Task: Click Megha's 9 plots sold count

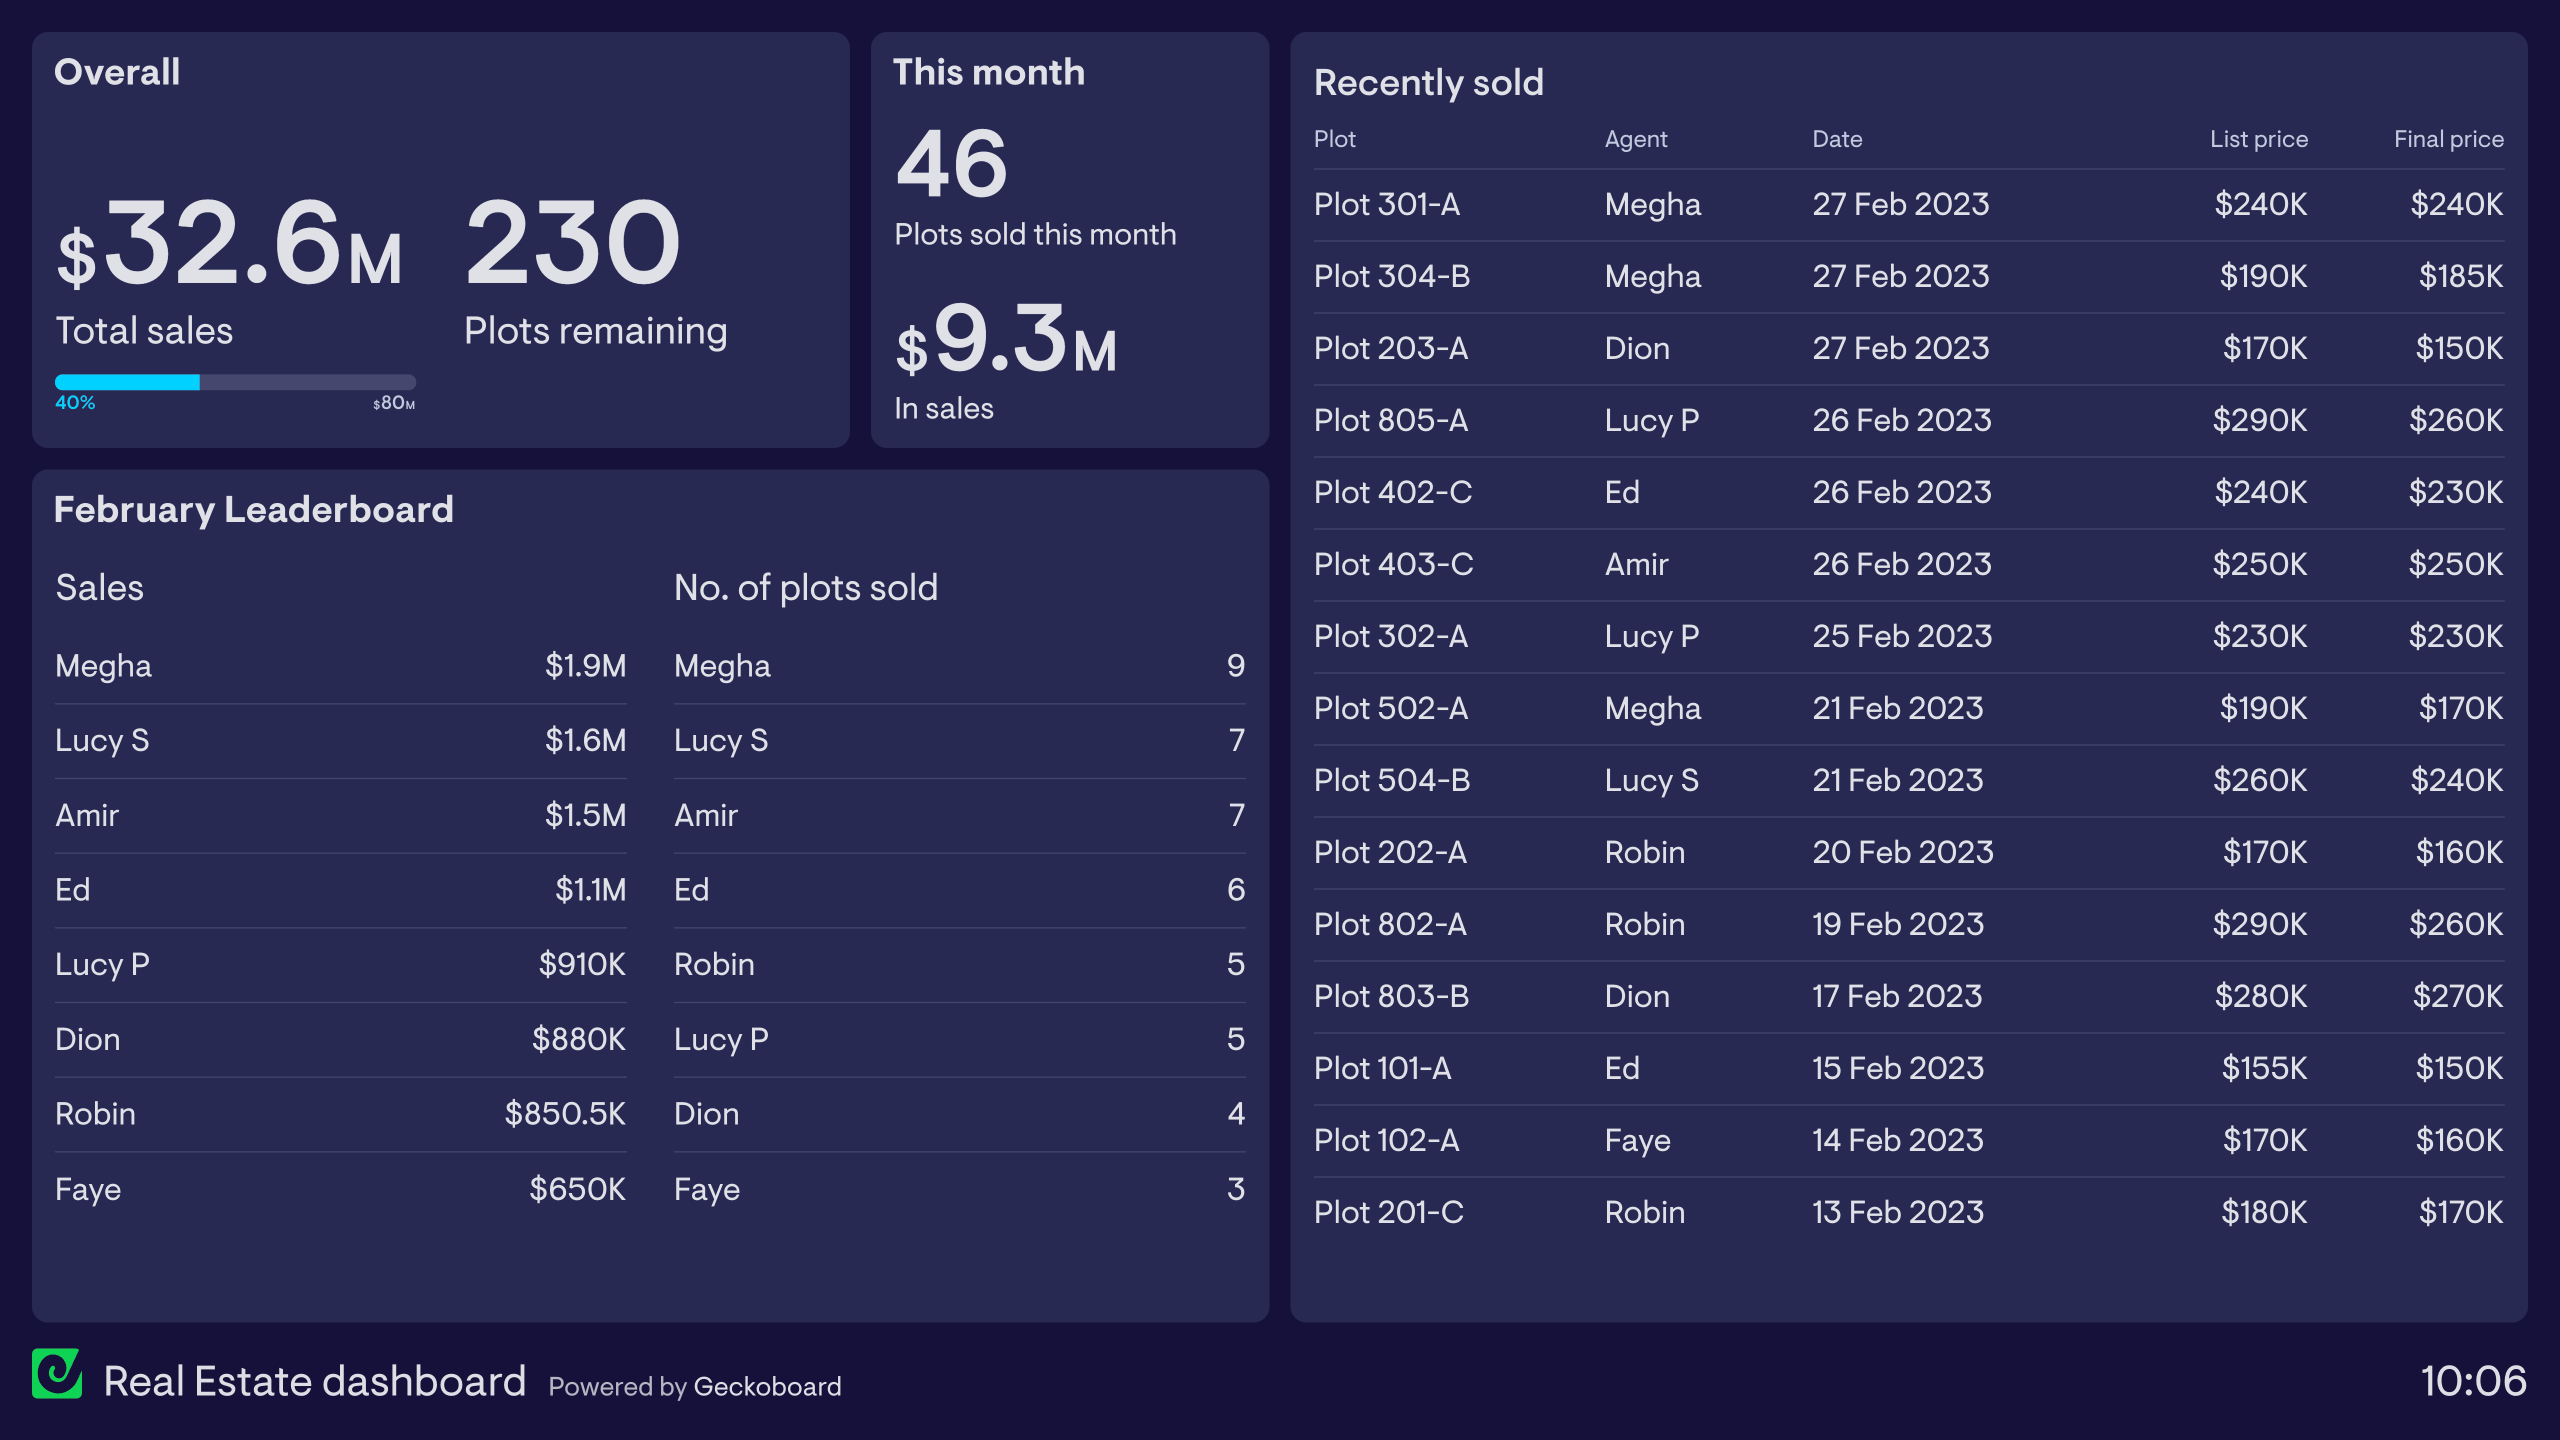Action: point(1236,667)
